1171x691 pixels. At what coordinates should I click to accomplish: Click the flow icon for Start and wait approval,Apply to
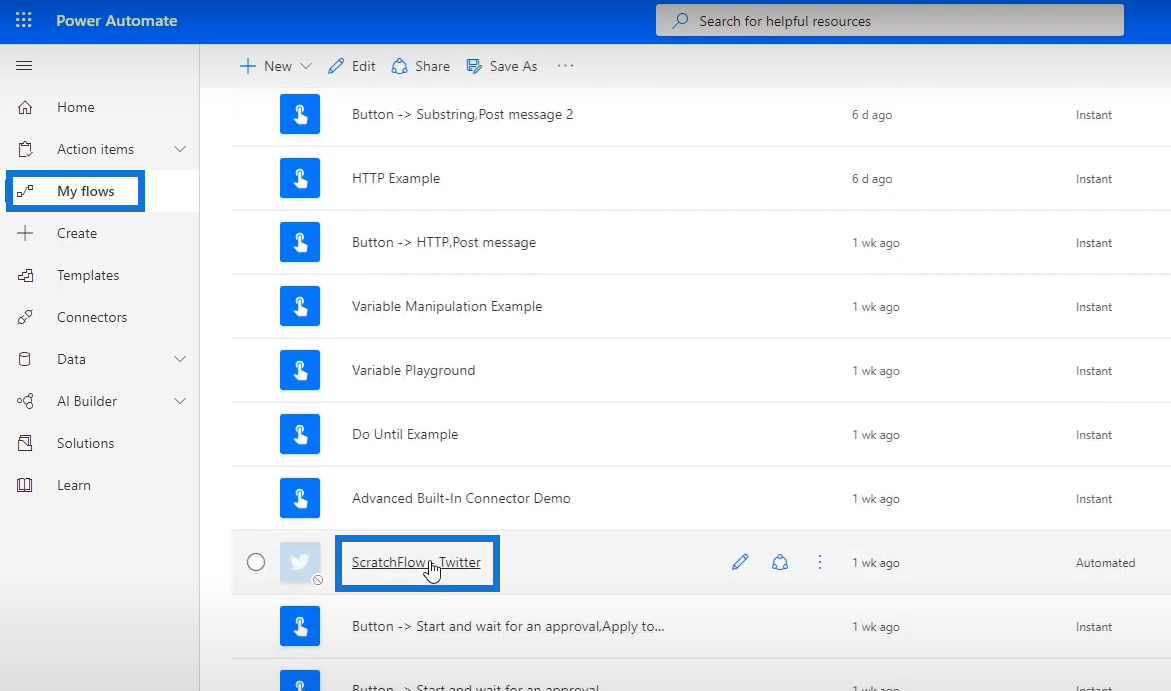[300, 626]
